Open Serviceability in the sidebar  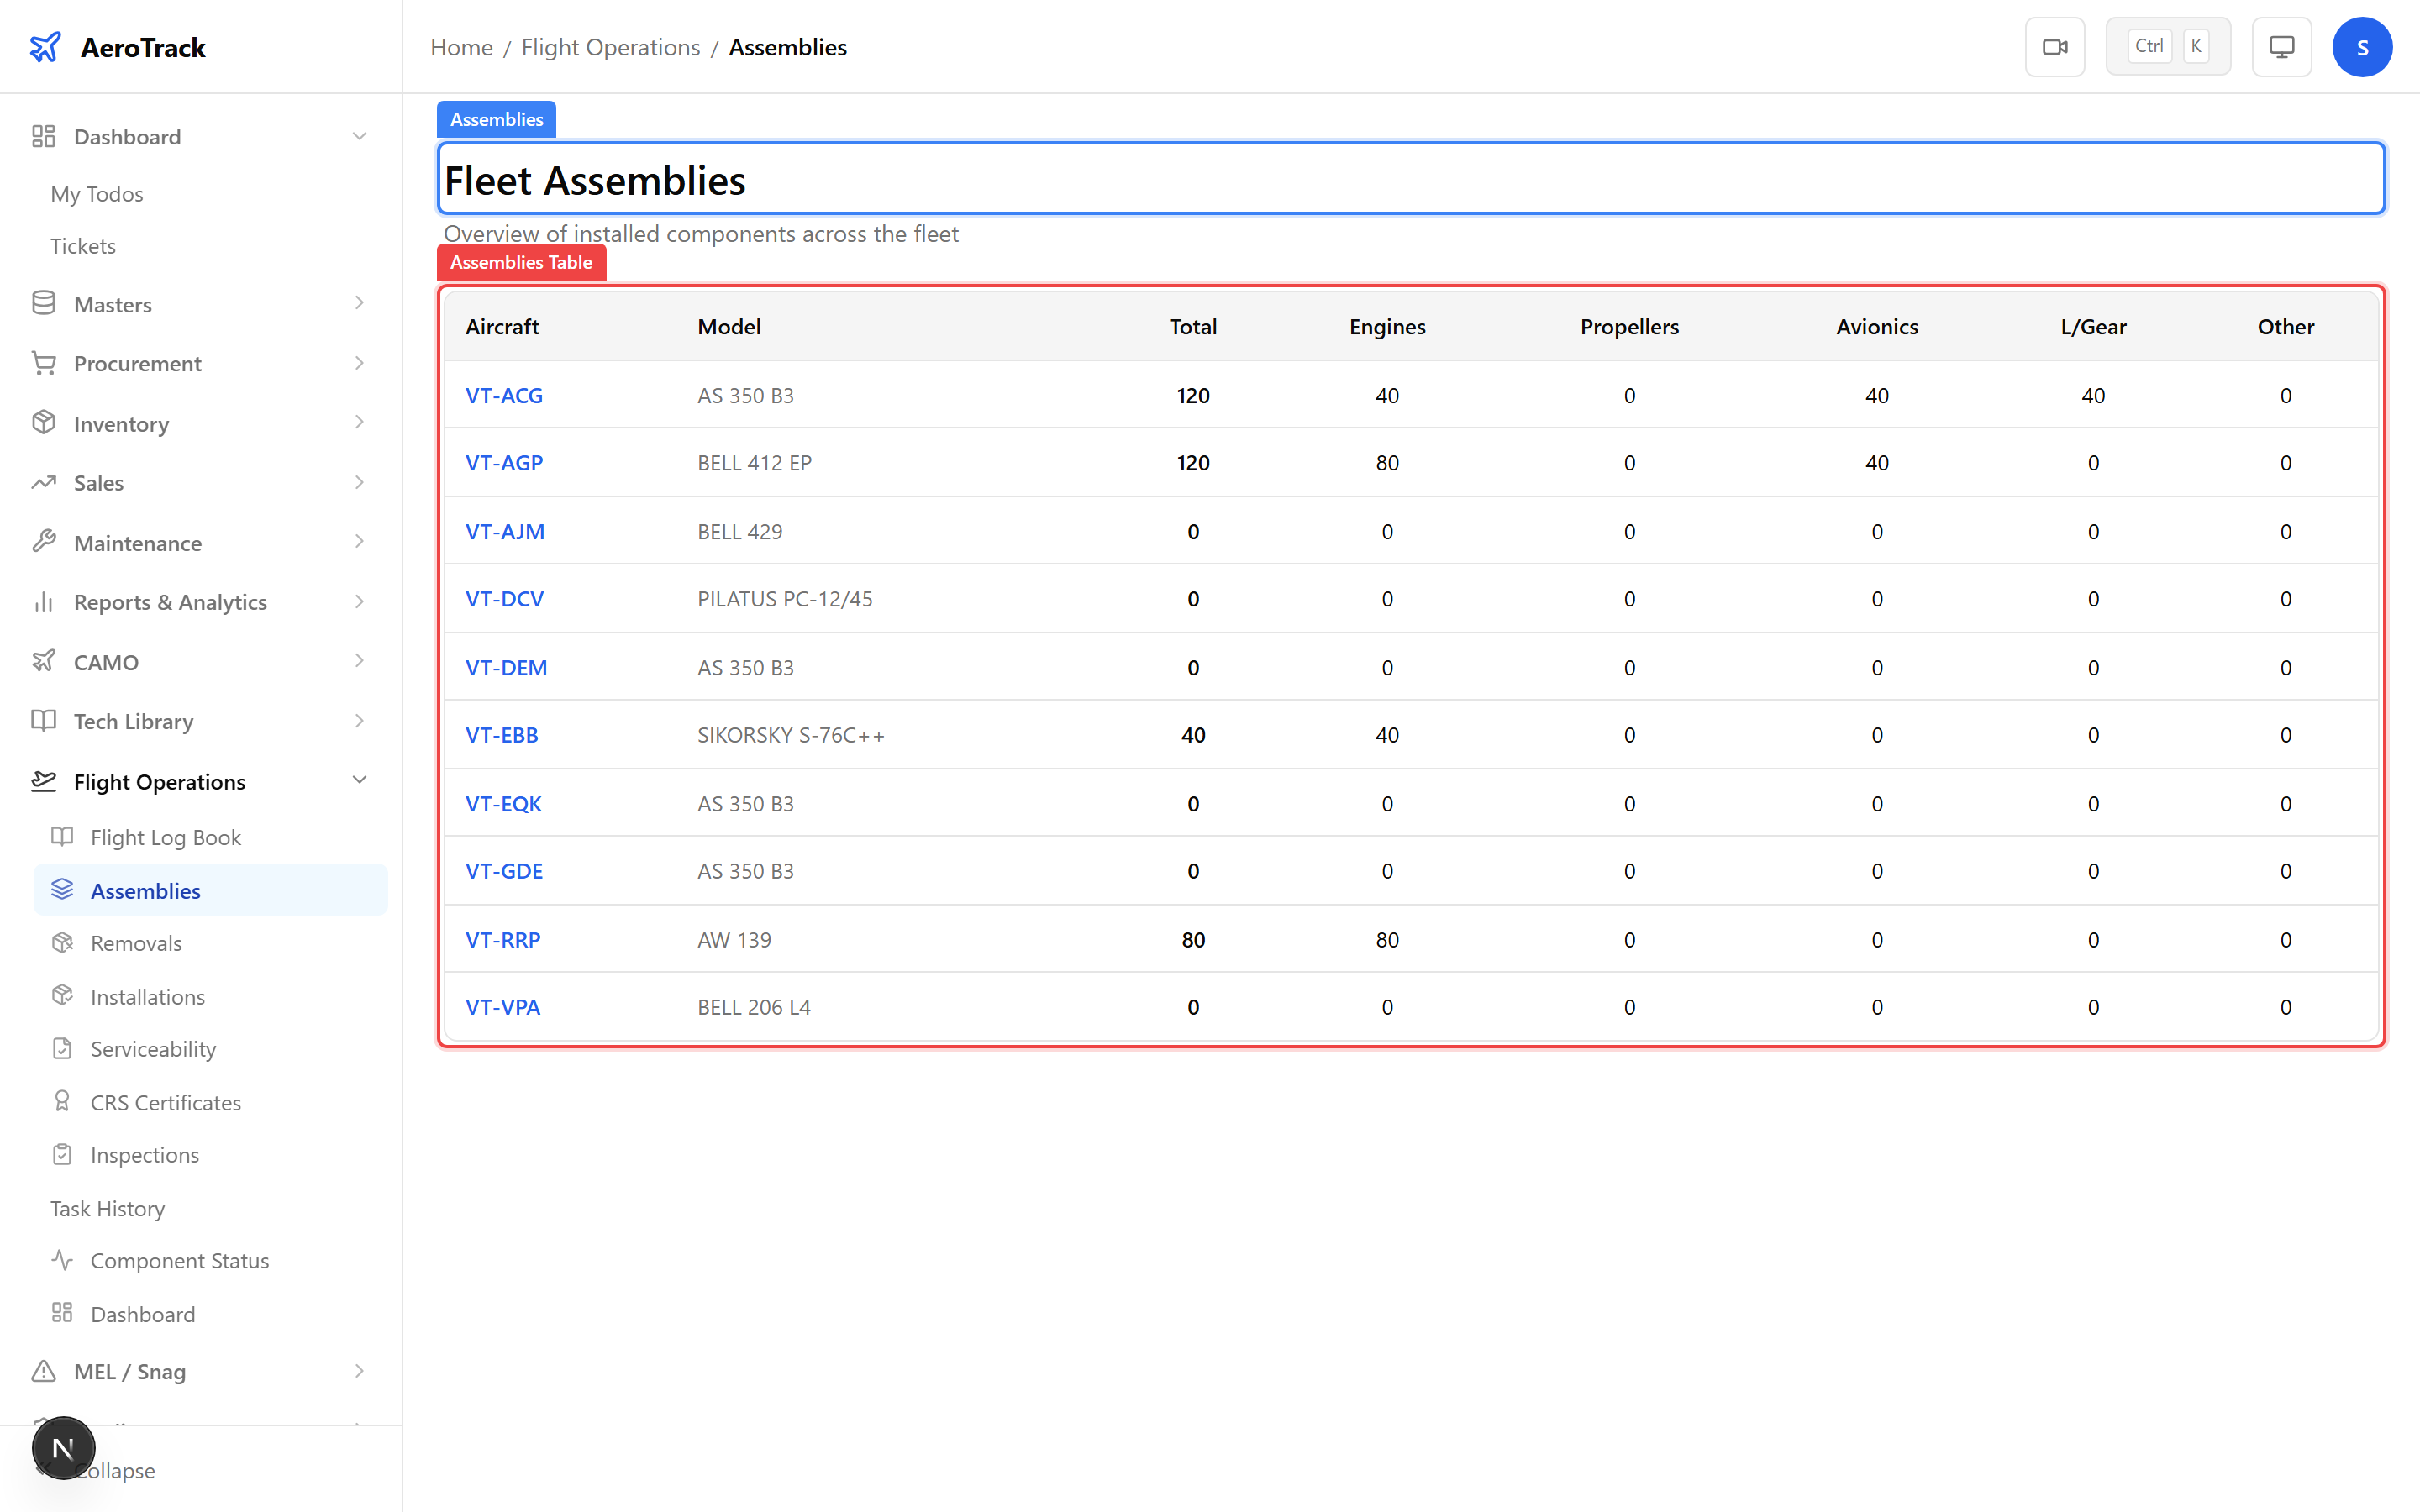coord(153,1049)
